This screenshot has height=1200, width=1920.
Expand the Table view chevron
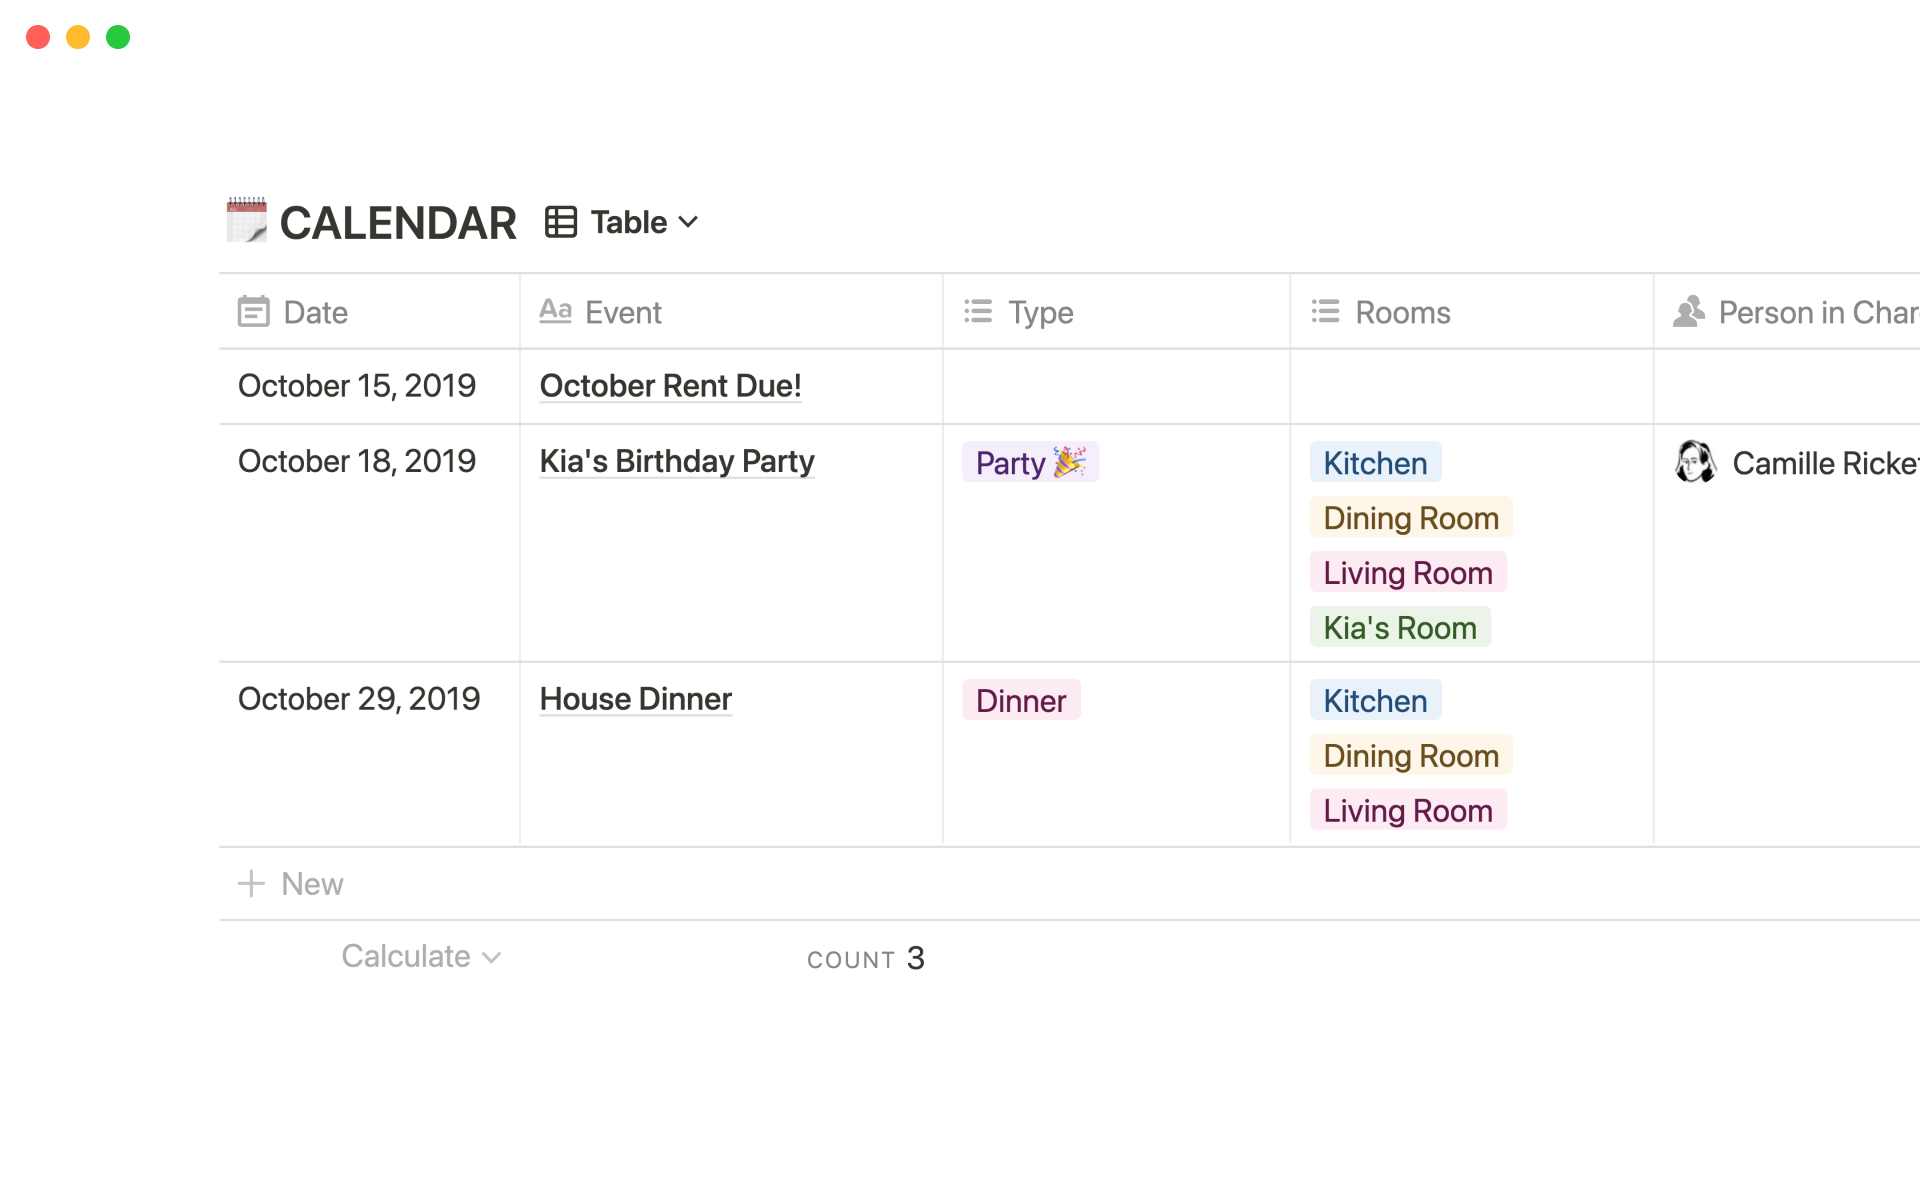tap(688, 222)
